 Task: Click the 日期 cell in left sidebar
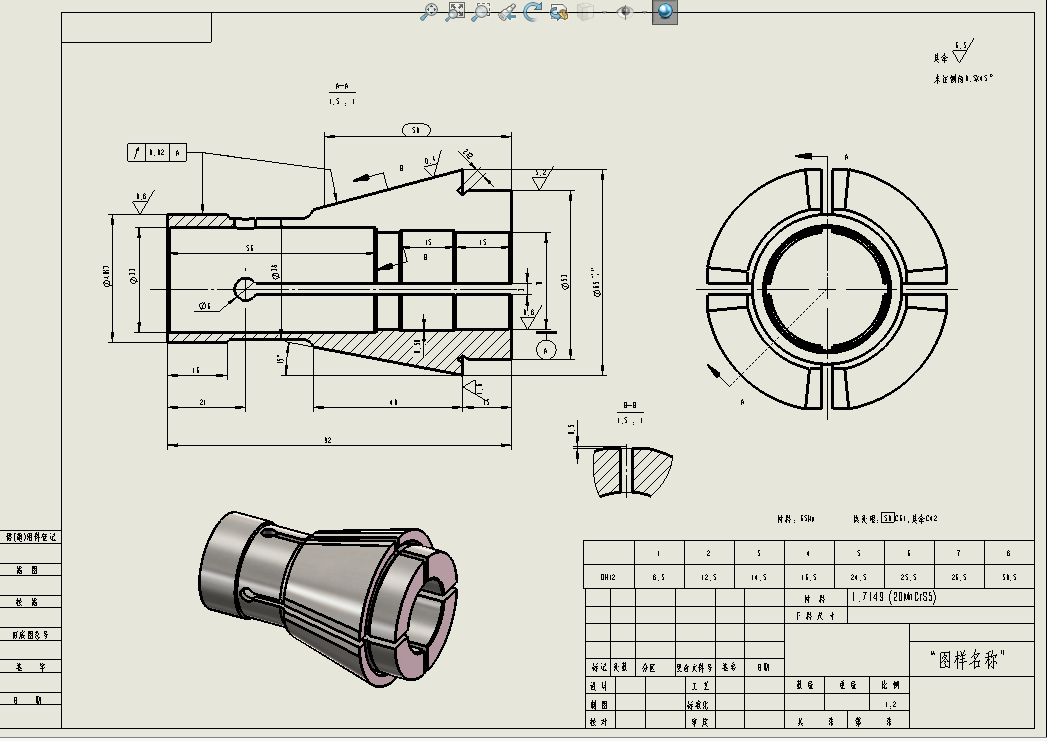(x=31, y=700)
